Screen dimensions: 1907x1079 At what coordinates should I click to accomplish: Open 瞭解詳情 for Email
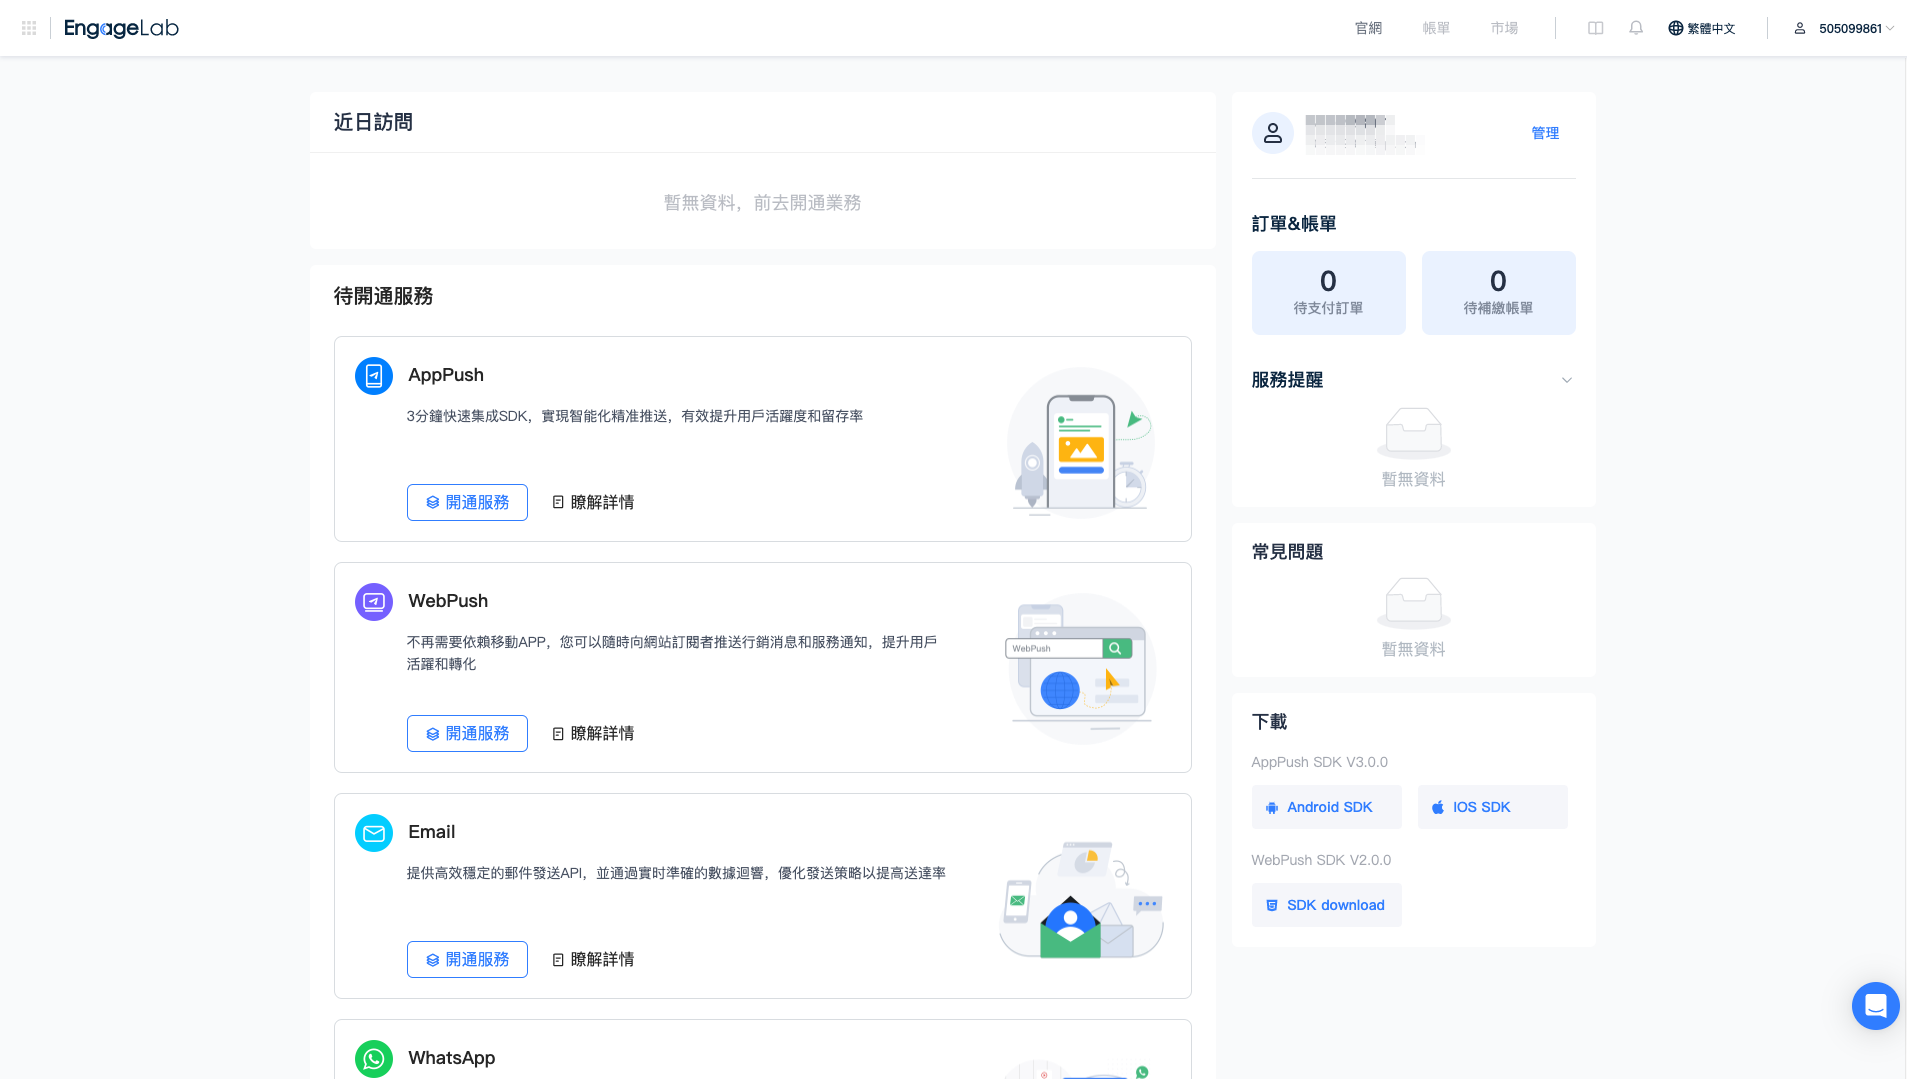point(593,959)
